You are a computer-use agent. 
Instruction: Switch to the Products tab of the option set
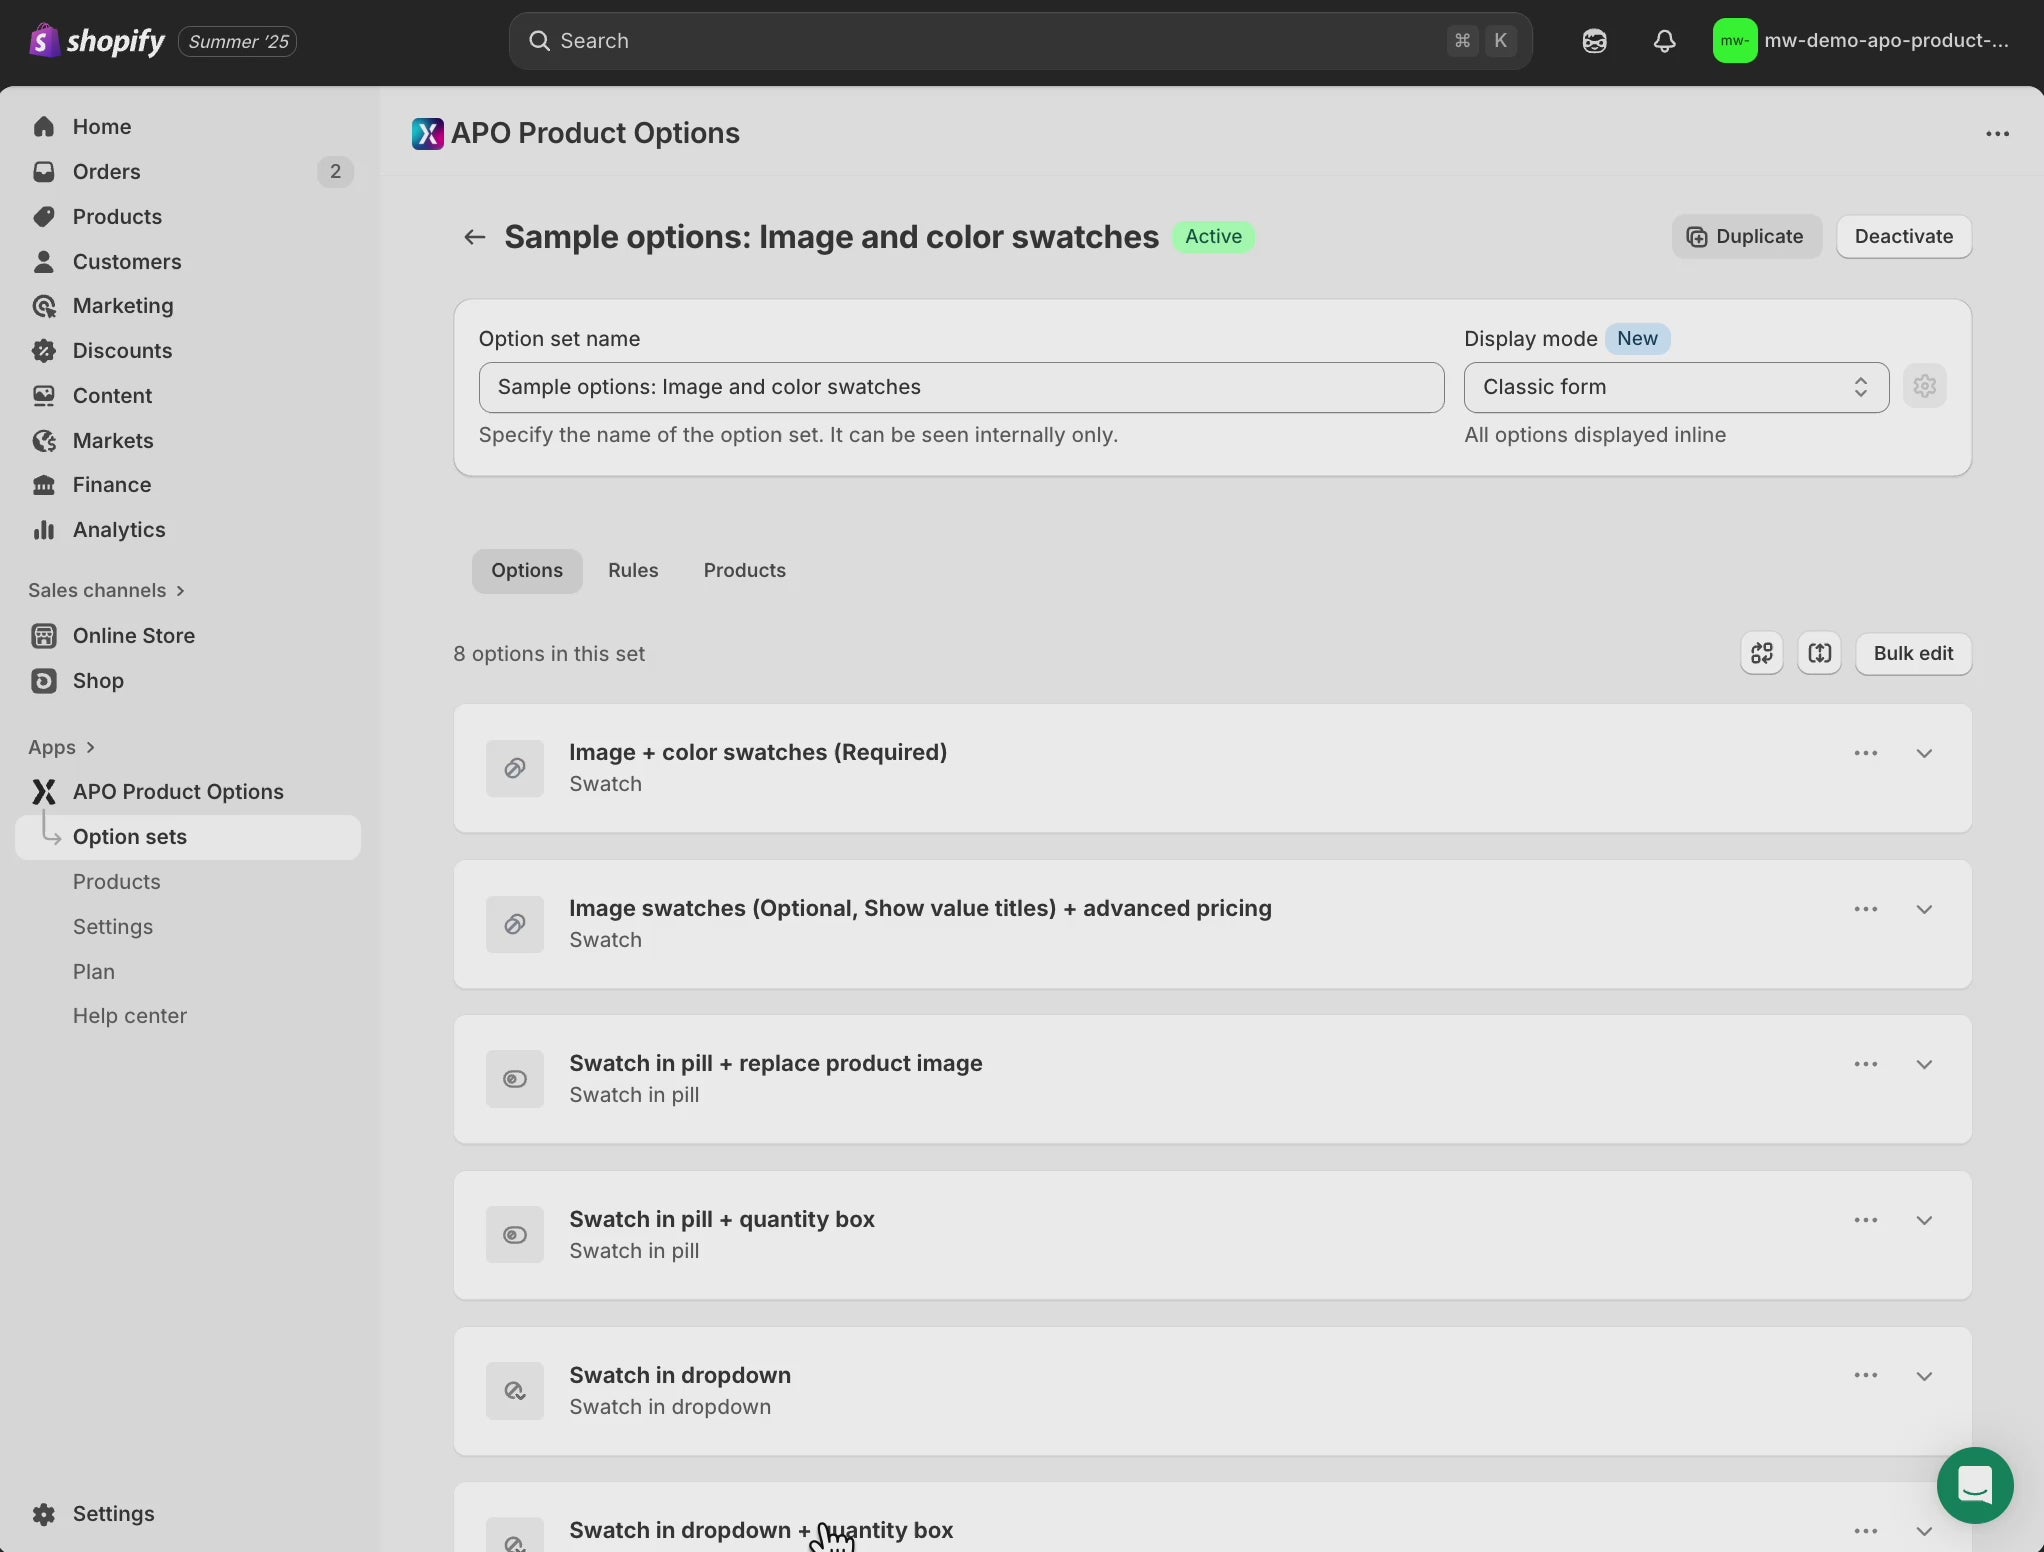[744, 570]
